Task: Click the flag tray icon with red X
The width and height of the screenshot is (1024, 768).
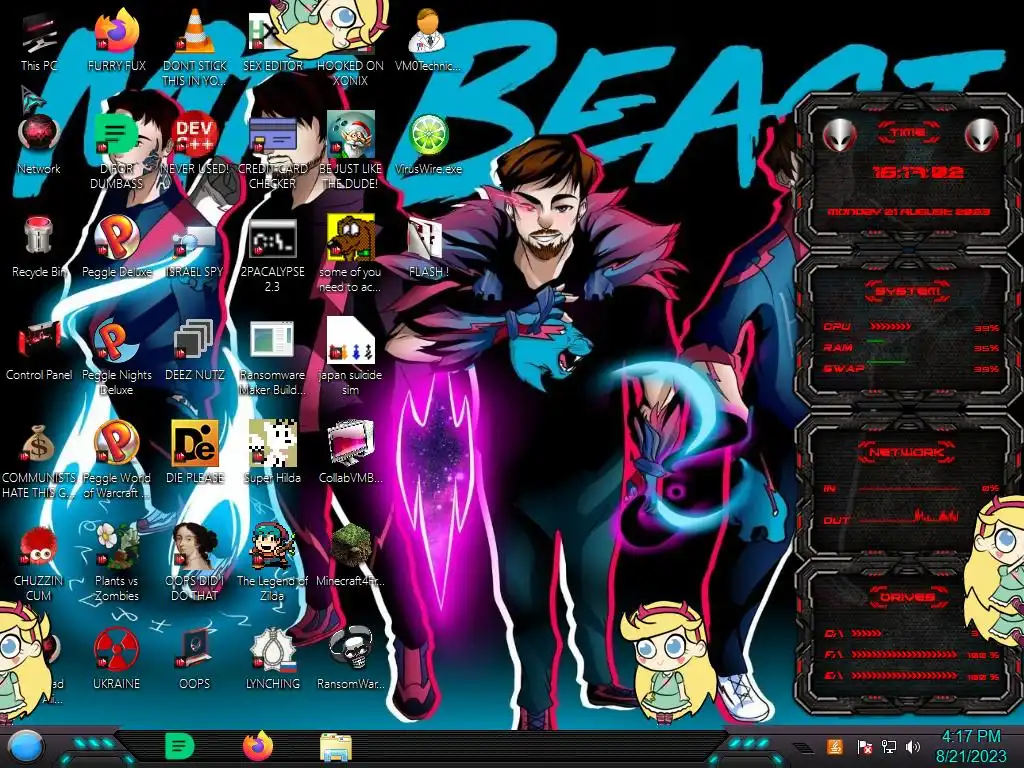Action: tap(865, 746)
